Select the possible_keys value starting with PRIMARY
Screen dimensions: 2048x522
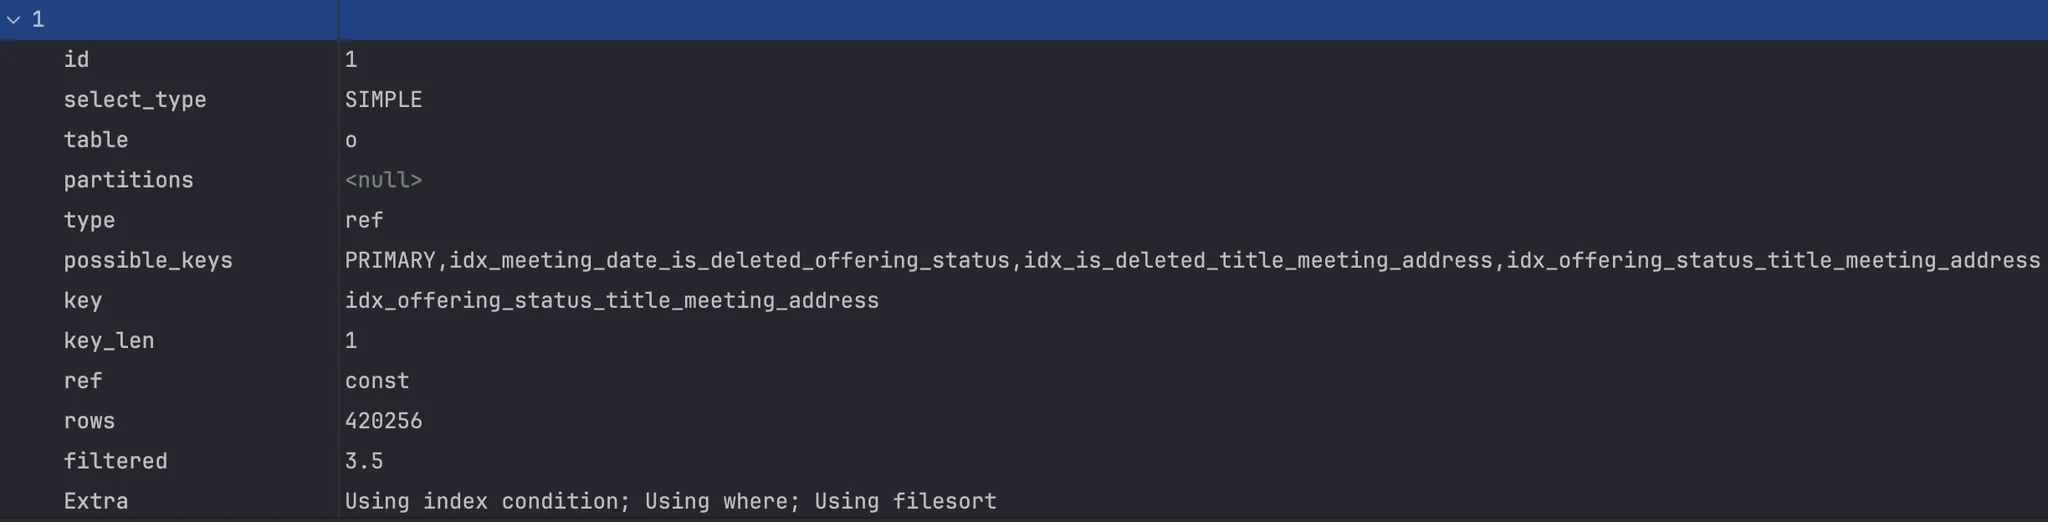(x=1192, y=261)
